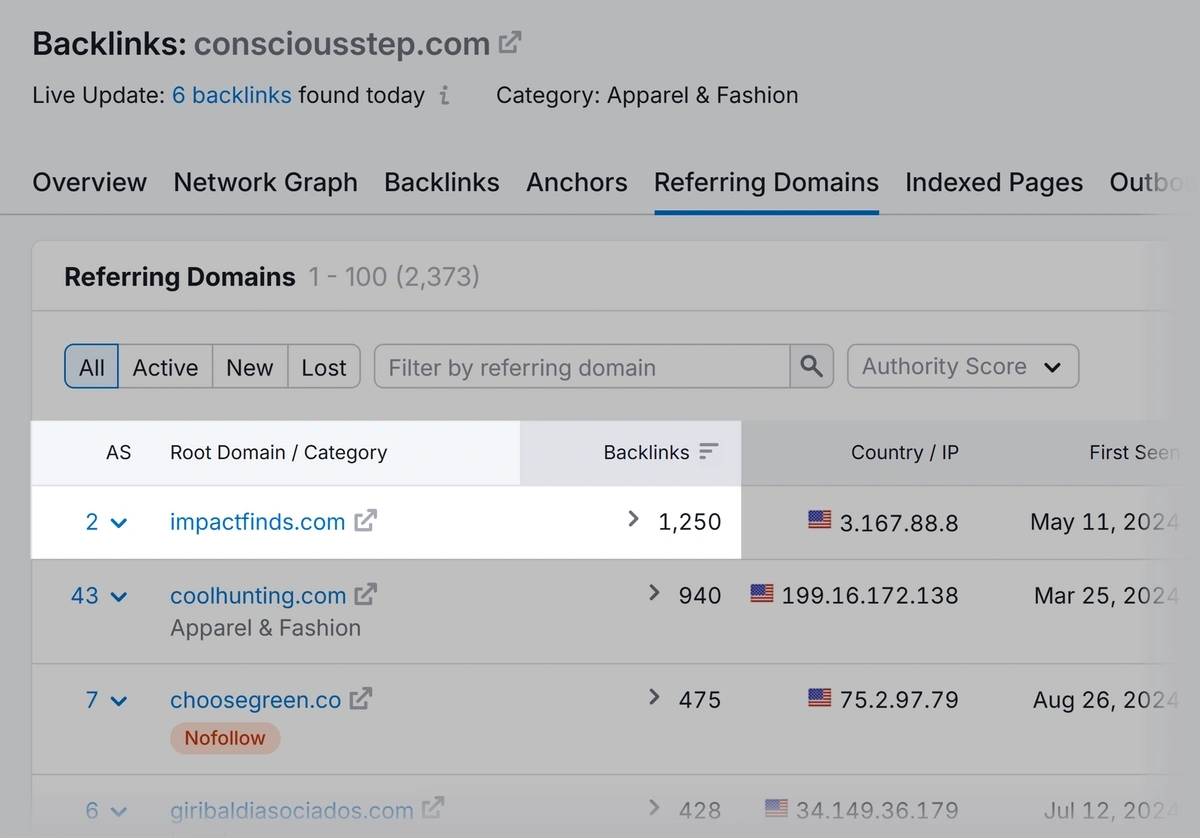This screenshot has height=838, width=1200.
Task: Expand the 940 backlinks of coolhunting.com
Action: (x=654, y=593)
